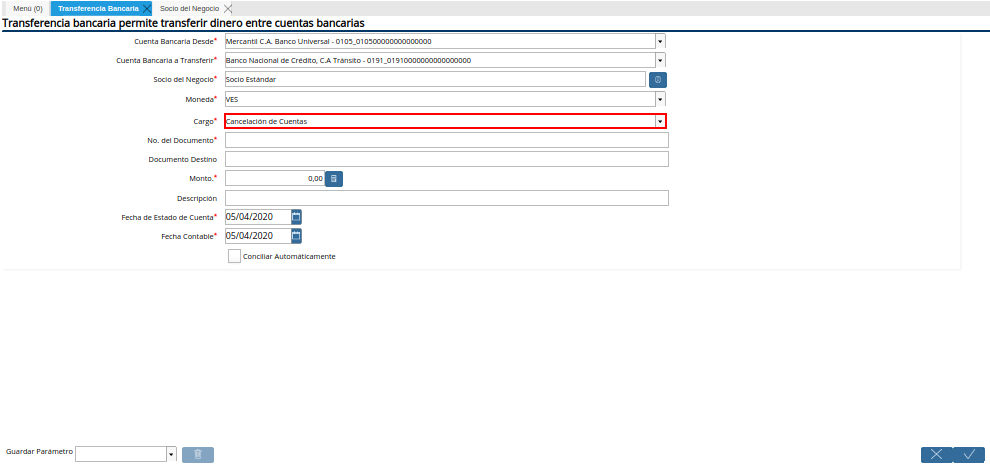Expand the Cuenta Bancaria a Transferir dropdown
The height and width of the screenshot is (474, 990).
[x=660, y=61]
